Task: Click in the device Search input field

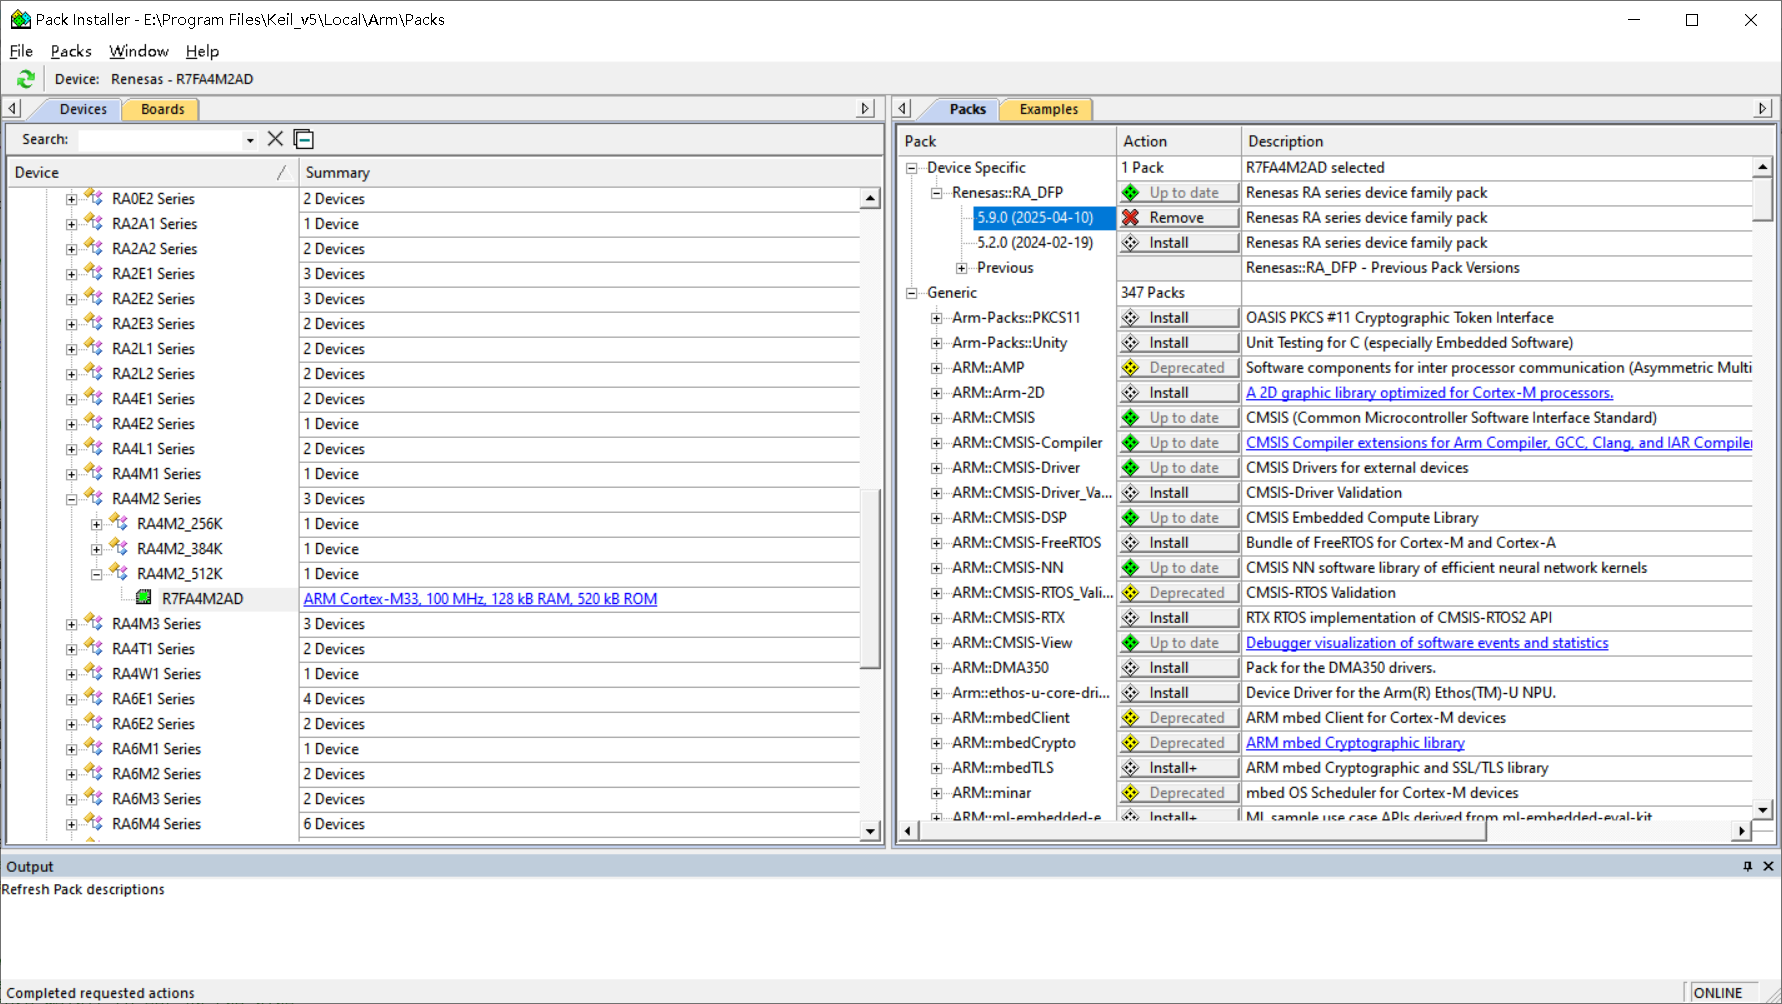Action: pos(160,140)
